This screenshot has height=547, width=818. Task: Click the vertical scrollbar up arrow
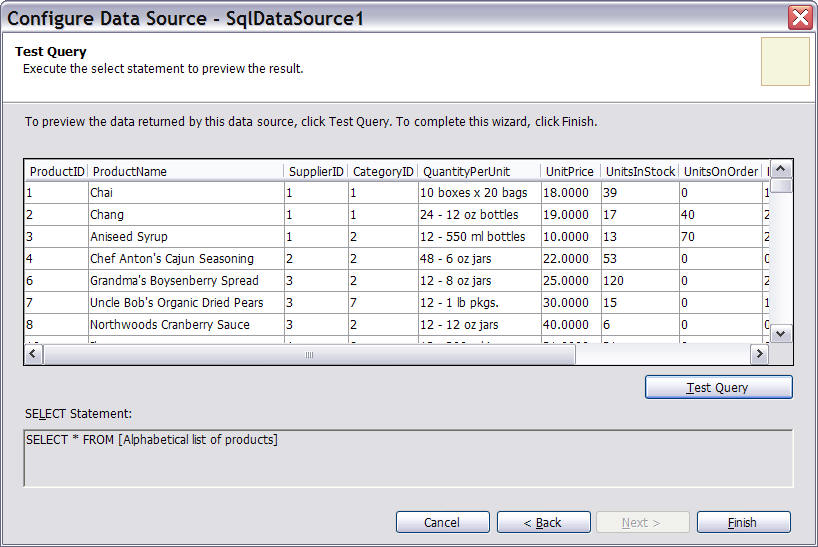pyautogui.click(x=781, y=169)
